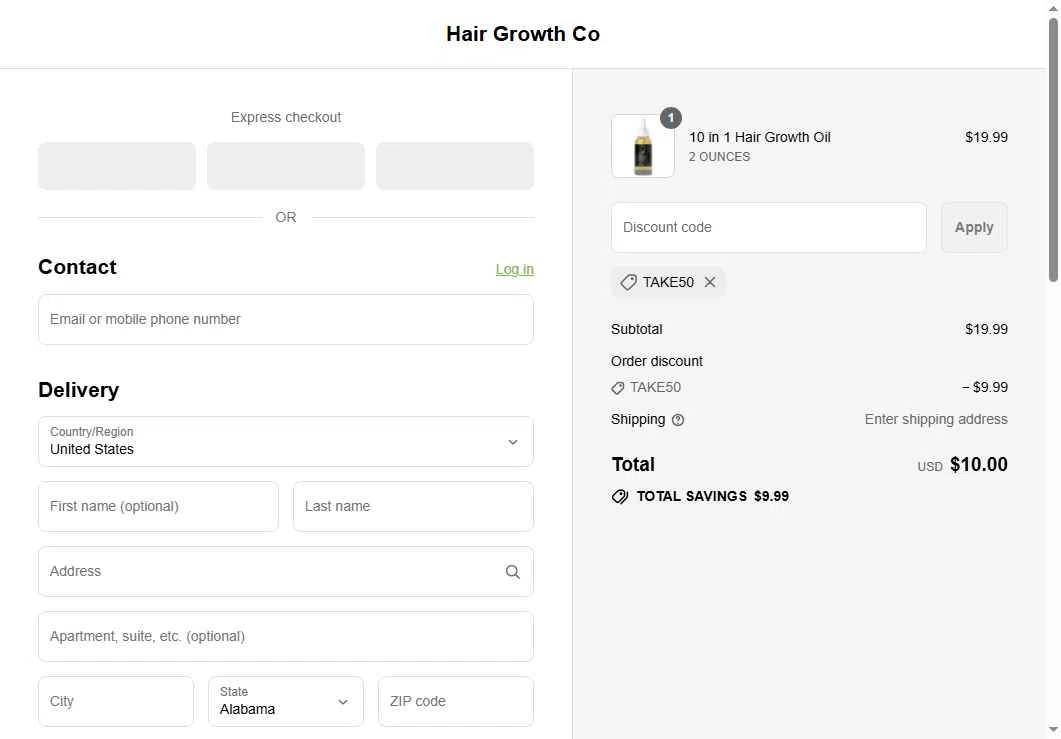
Task: Click the Hair Growth Oil product thumbnail
Action: coord(642,146)
